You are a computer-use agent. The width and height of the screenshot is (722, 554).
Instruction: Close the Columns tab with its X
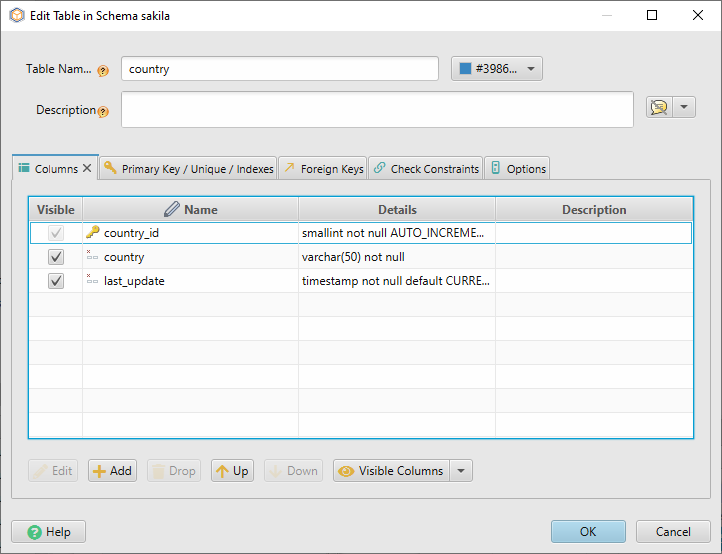pos(87,169)
